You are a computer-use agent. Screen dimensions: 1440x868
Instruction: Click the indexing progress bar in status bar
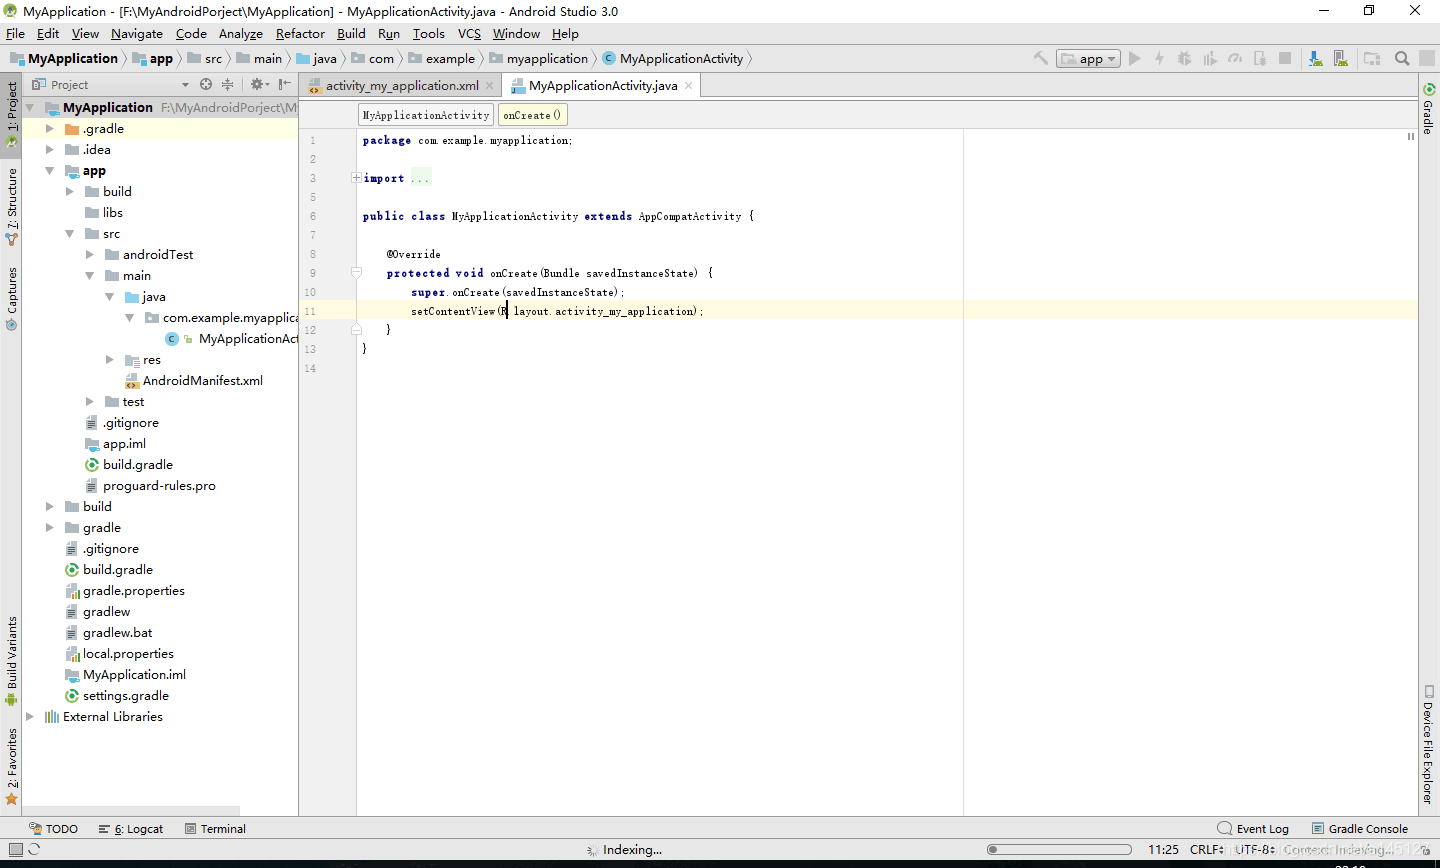click(x=1059, y=850)
